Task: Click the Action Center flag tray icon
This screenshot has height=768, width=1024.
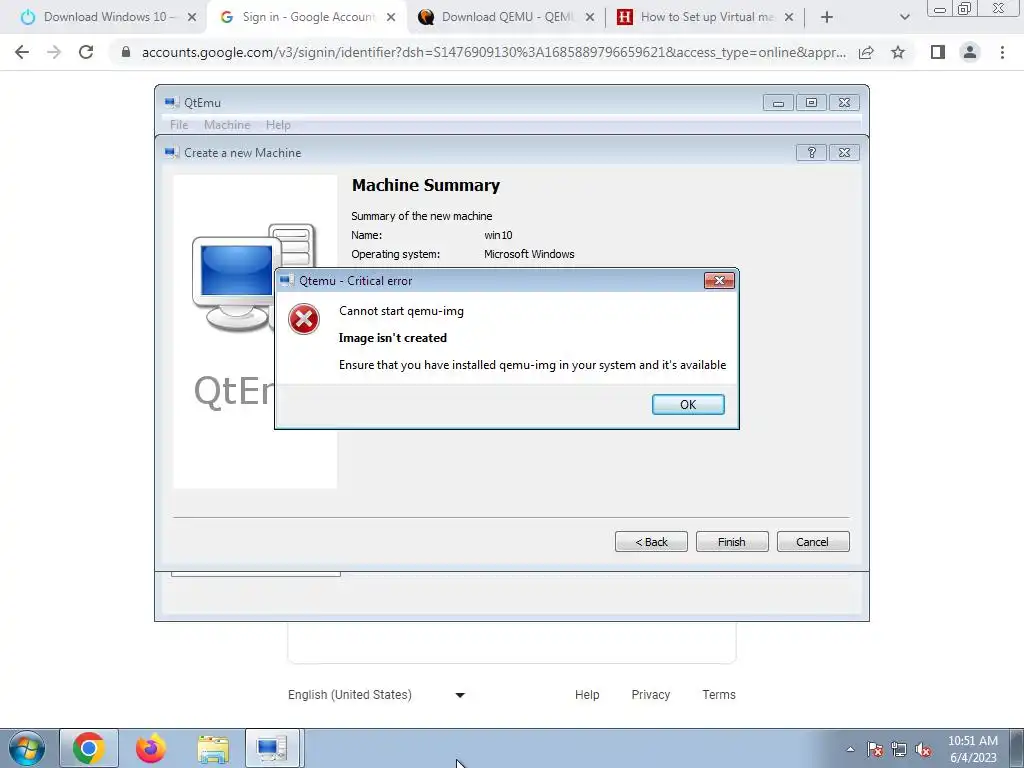Action: [x=875, y=749]
